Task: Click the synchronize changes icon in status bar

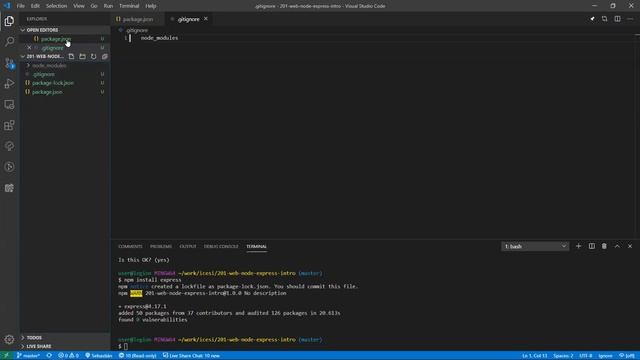Action: click(x=49, y=356)
